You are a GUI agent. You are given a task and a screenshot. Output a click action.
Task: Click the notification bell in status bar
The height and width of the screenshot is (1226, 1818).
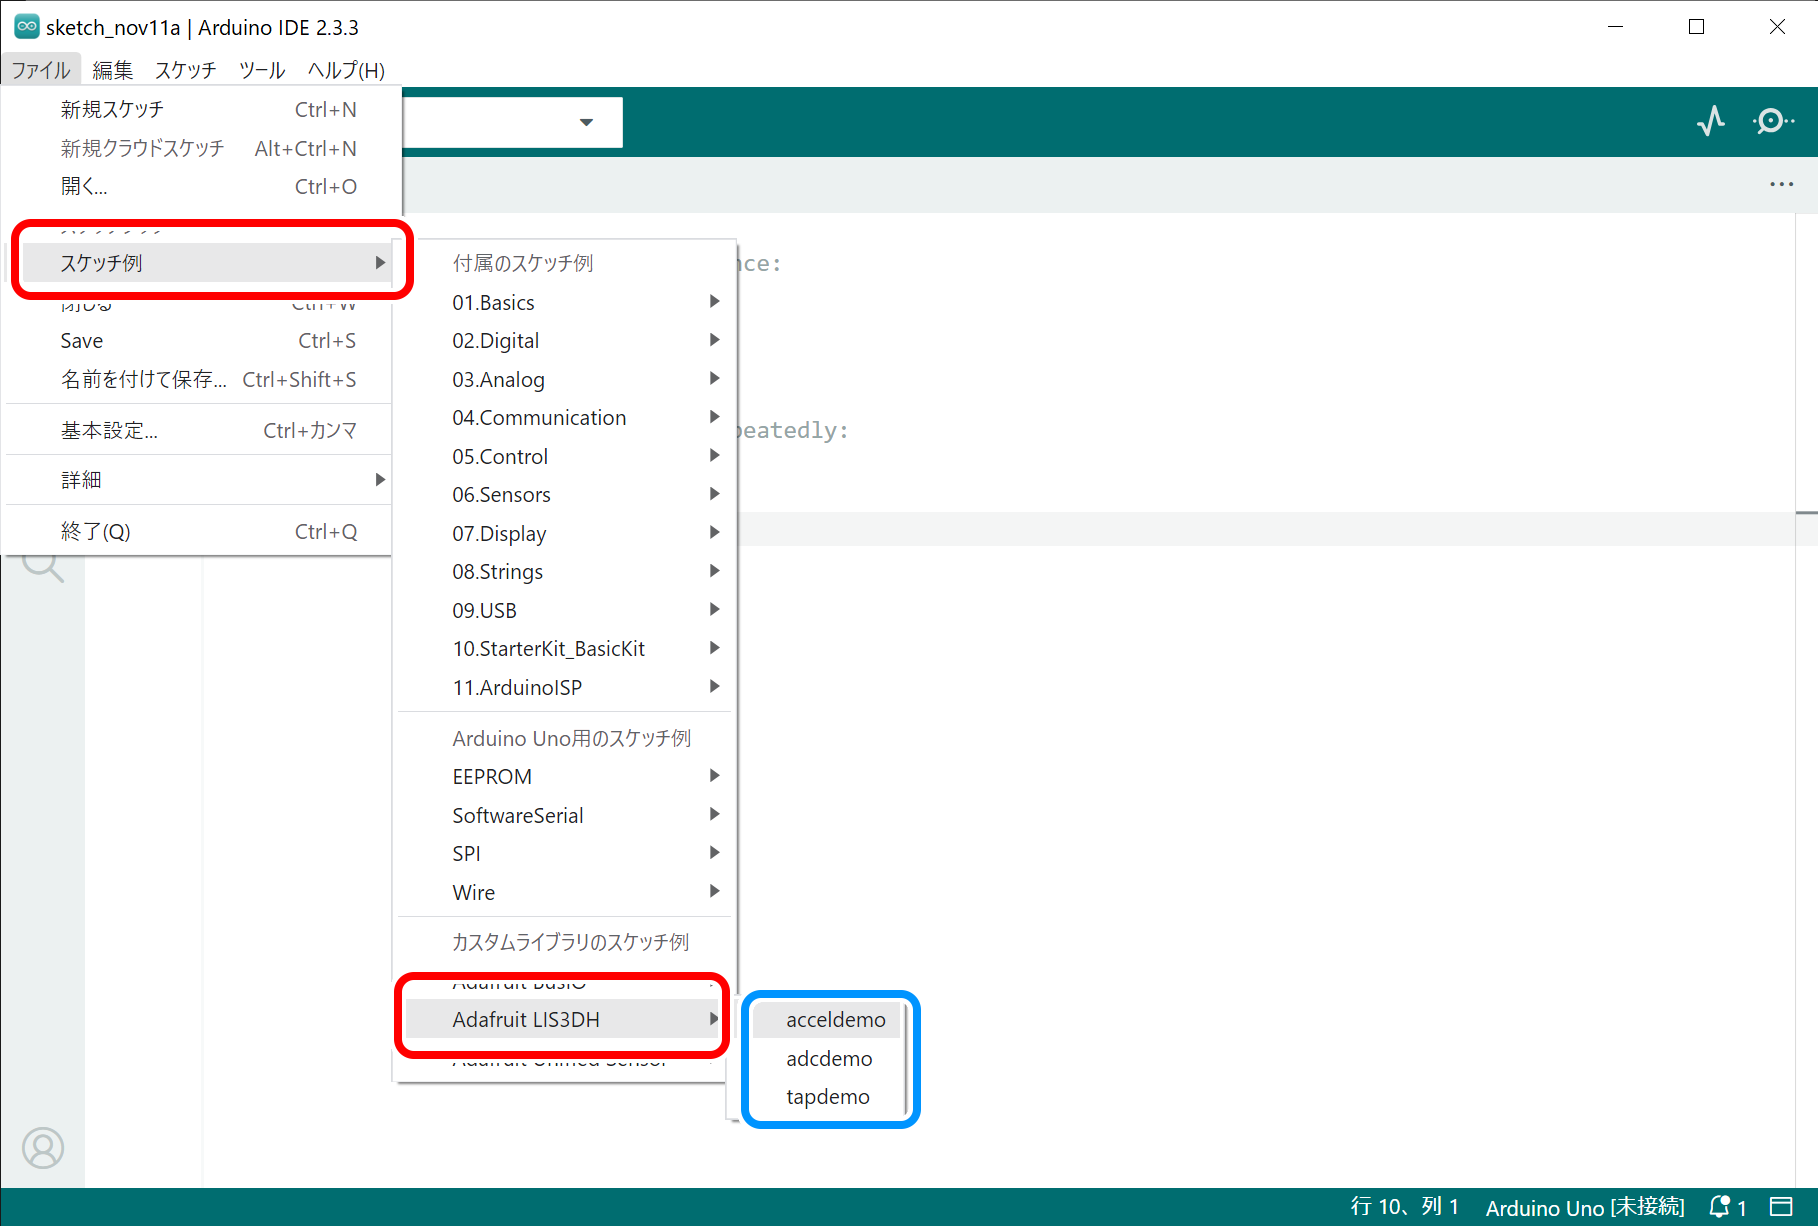(1720, 1207)
